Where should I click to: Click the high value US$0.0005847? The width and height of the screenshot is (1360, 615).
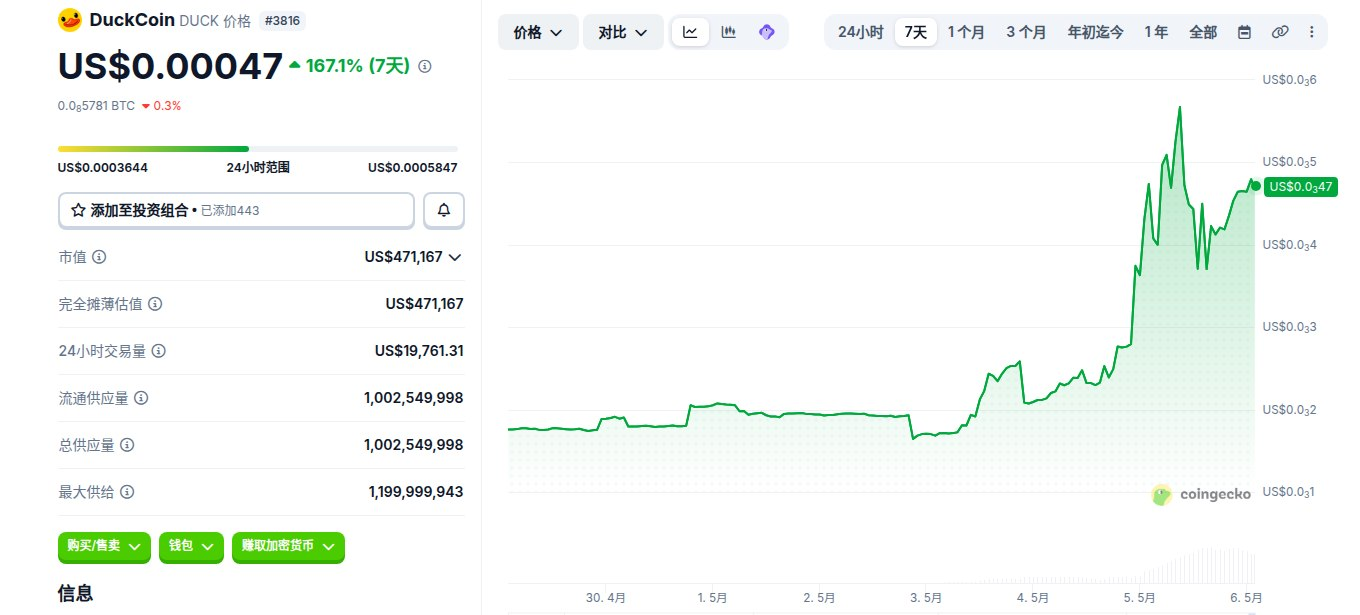413,168
